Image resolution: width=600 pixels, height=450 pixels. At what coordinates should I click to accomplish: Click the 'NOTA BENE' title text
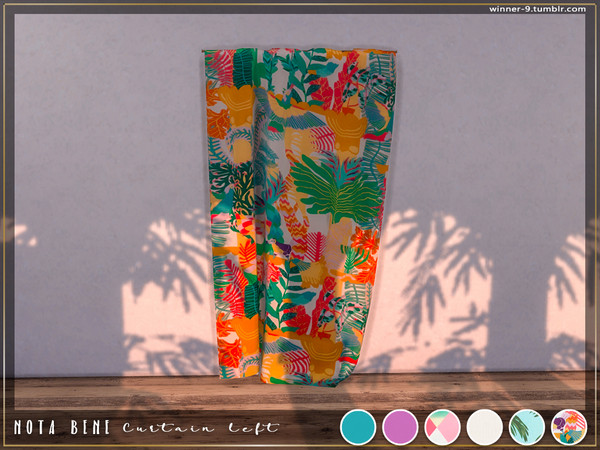tap(62, 427)
